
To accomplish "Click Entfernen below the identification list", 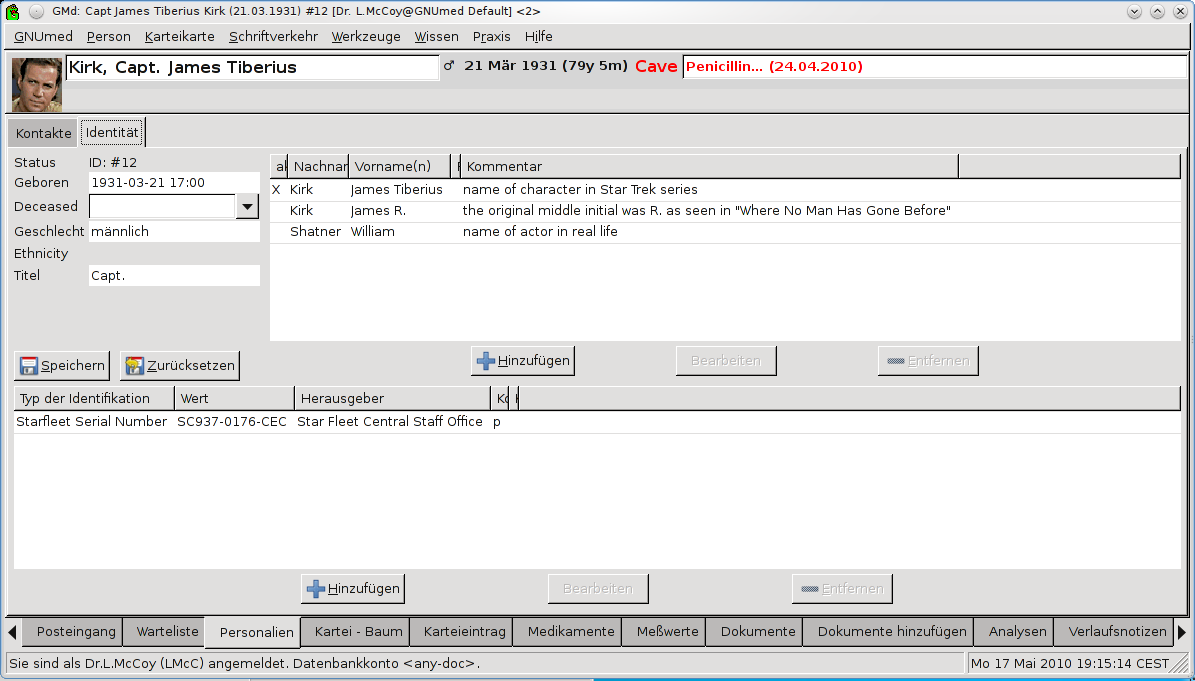I will click(842, 589).
